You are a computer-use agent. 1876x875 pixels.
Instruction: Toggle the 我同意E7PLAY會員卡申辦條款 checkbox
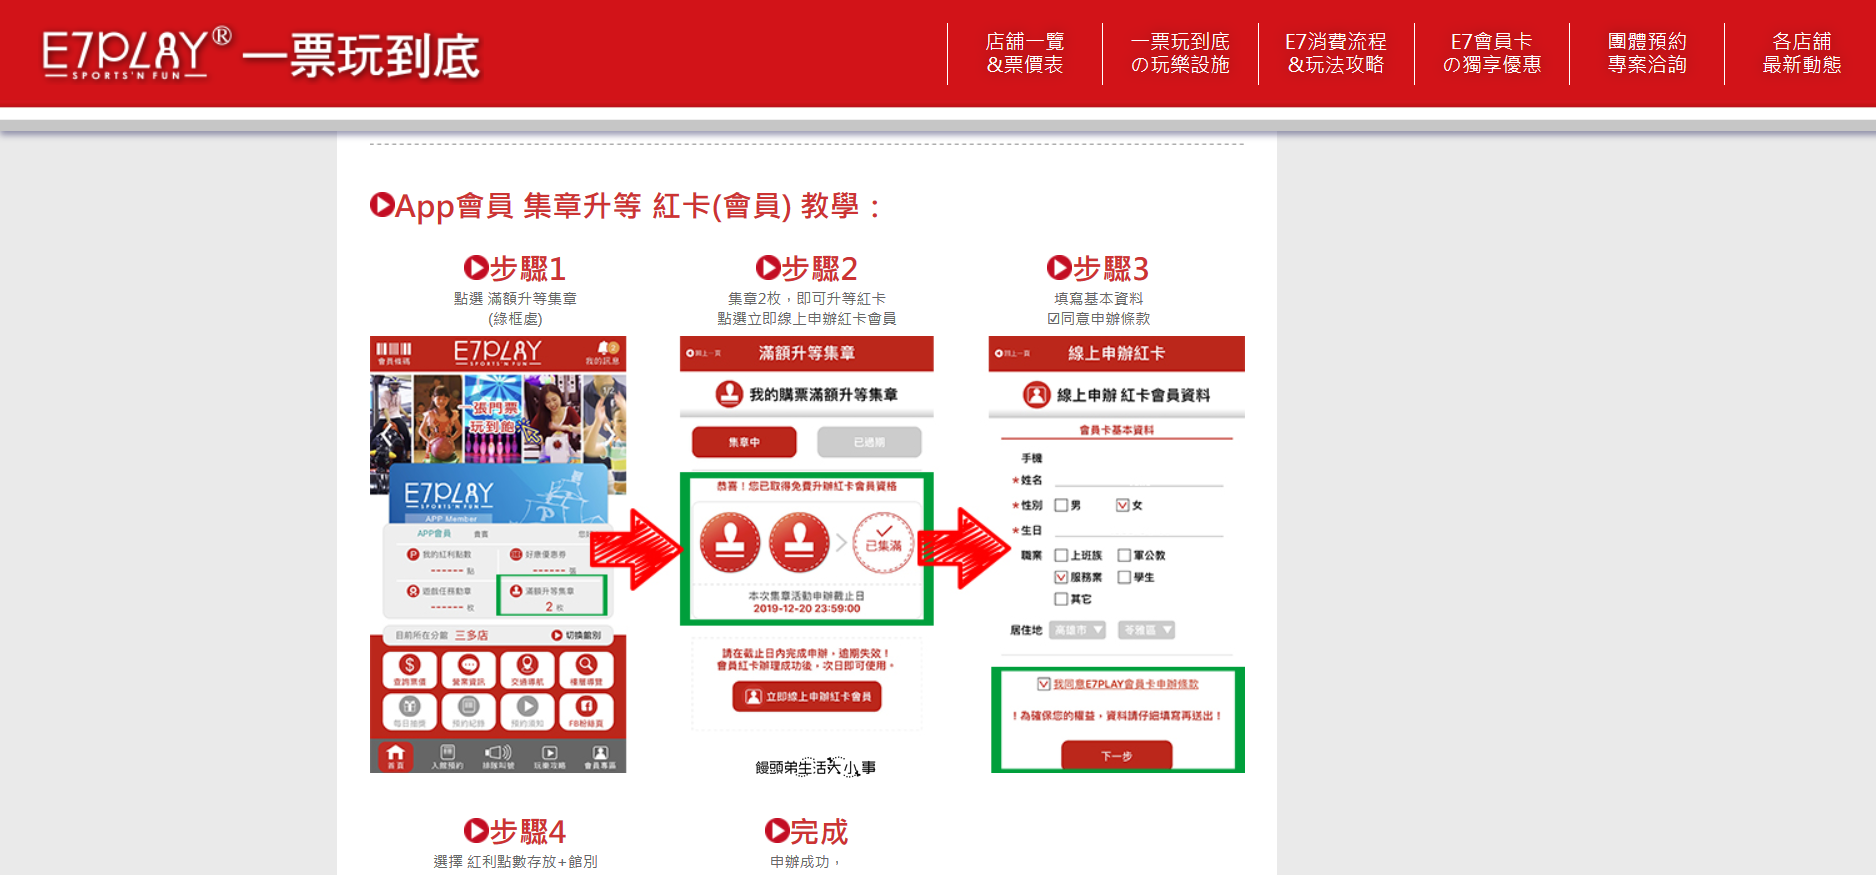coord(1043,684)
